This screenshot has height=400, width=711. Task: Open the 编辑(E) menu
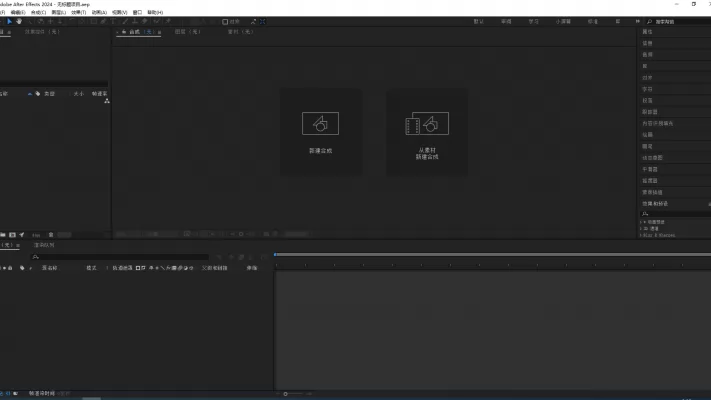[18, 13]
